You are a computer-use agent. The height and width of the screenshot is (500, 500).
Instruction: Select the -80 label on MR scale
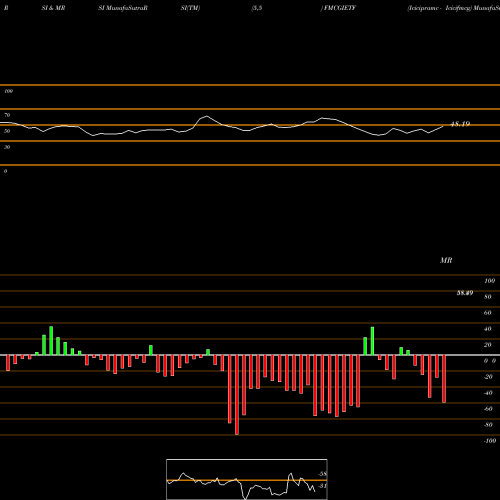pos(488,425)
